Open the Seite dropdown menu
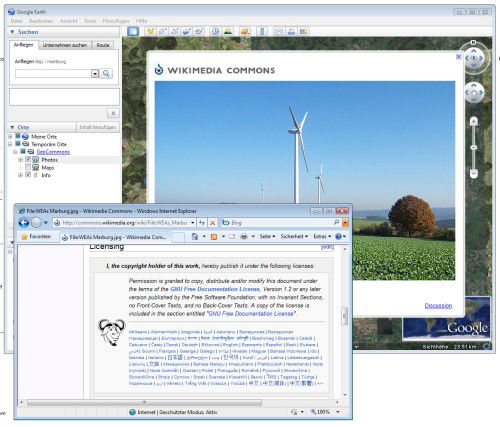The height and width of the screenshot is (427, 500). point(267,236)
